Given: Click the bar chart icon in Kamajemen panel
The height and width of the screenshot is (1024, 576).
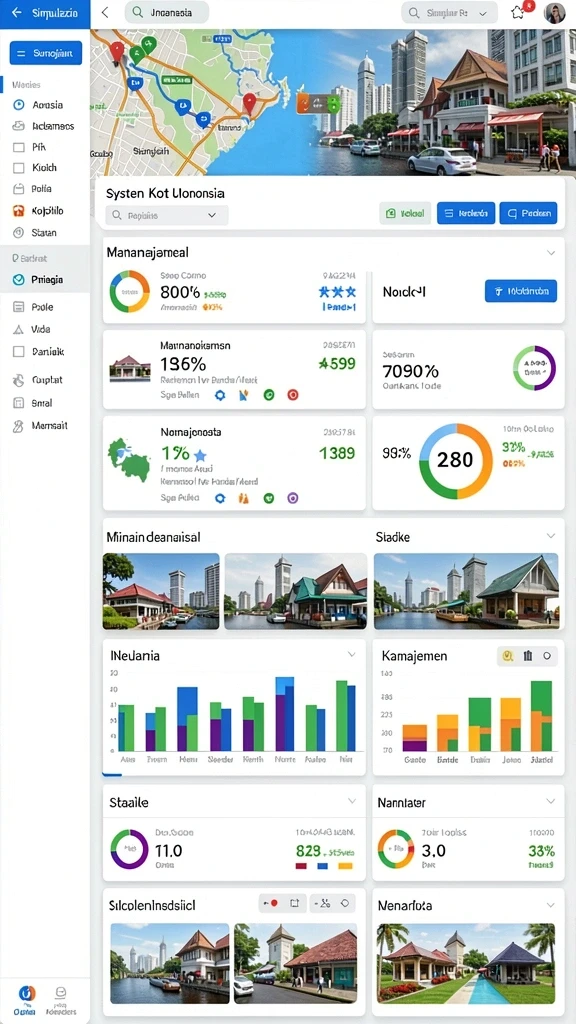Looking at the screenshot, I should click(x=528, y=656).
